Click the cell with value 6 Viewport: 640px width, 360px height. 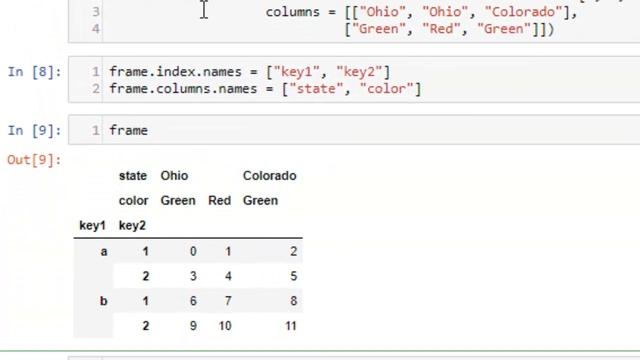click(193, 301)
